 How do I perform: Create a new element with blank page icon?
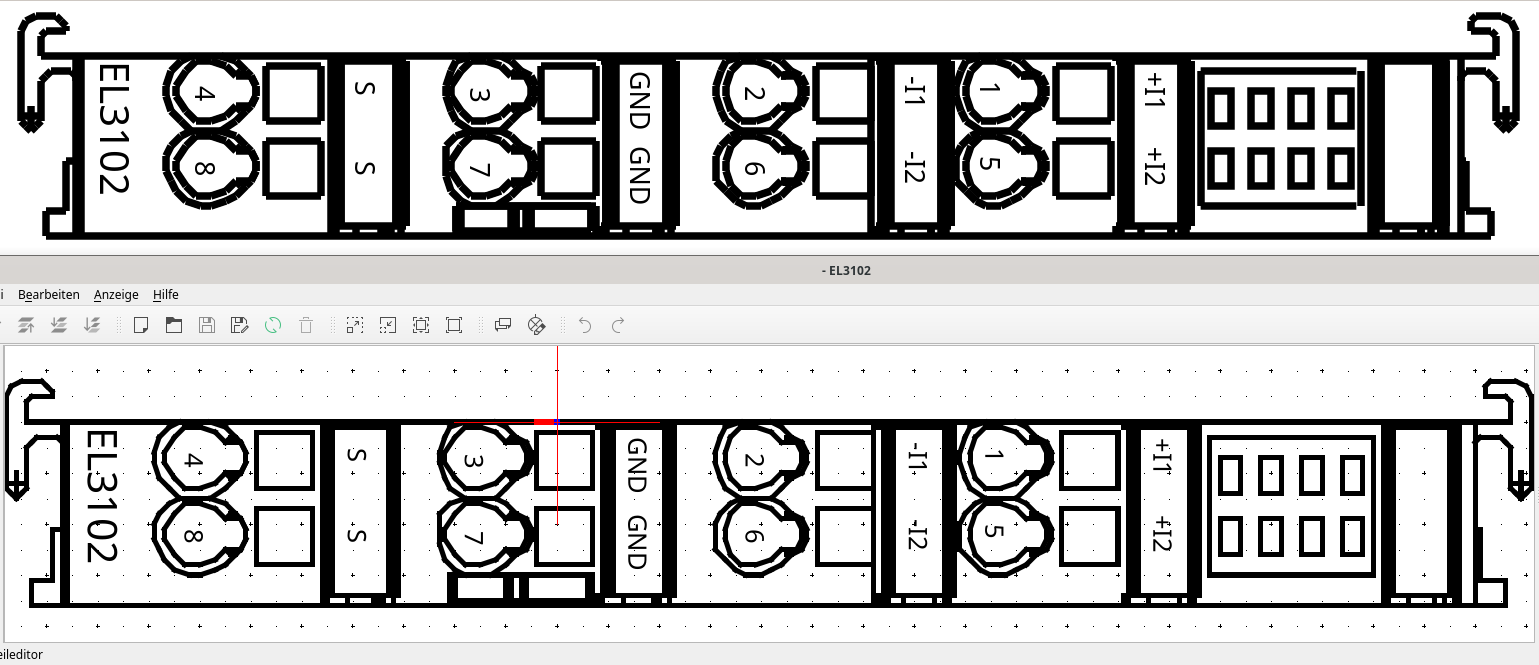141,325
